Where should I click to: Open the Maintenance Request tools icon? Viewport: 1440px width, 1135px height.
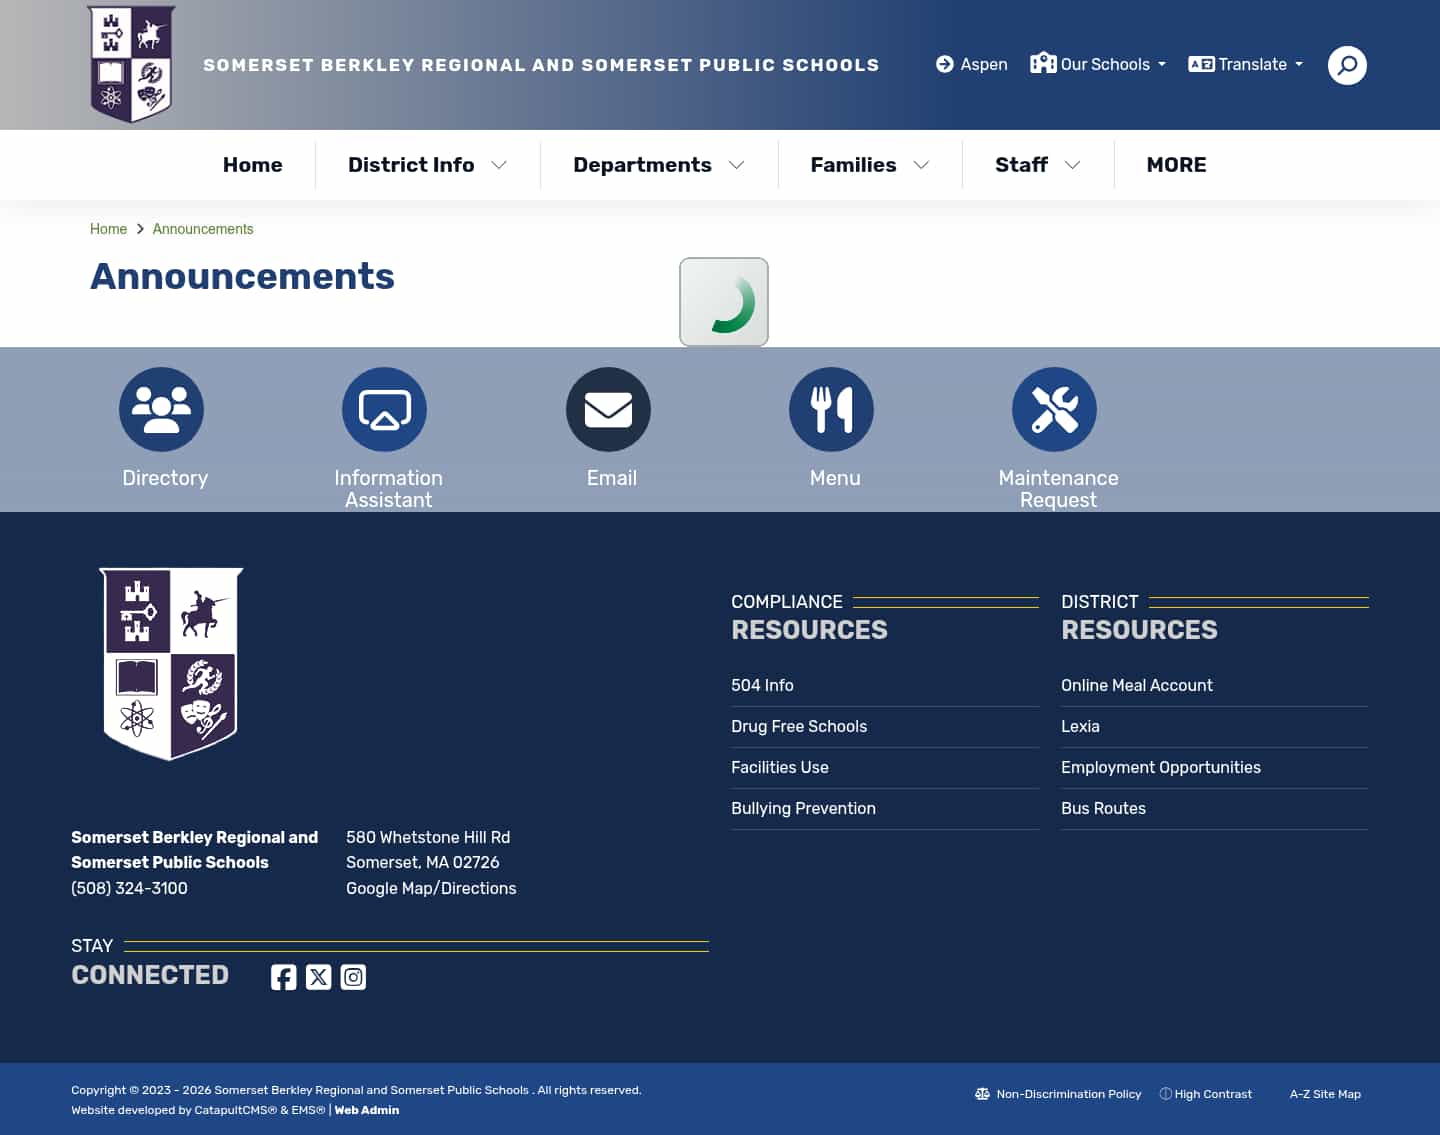1054,409
